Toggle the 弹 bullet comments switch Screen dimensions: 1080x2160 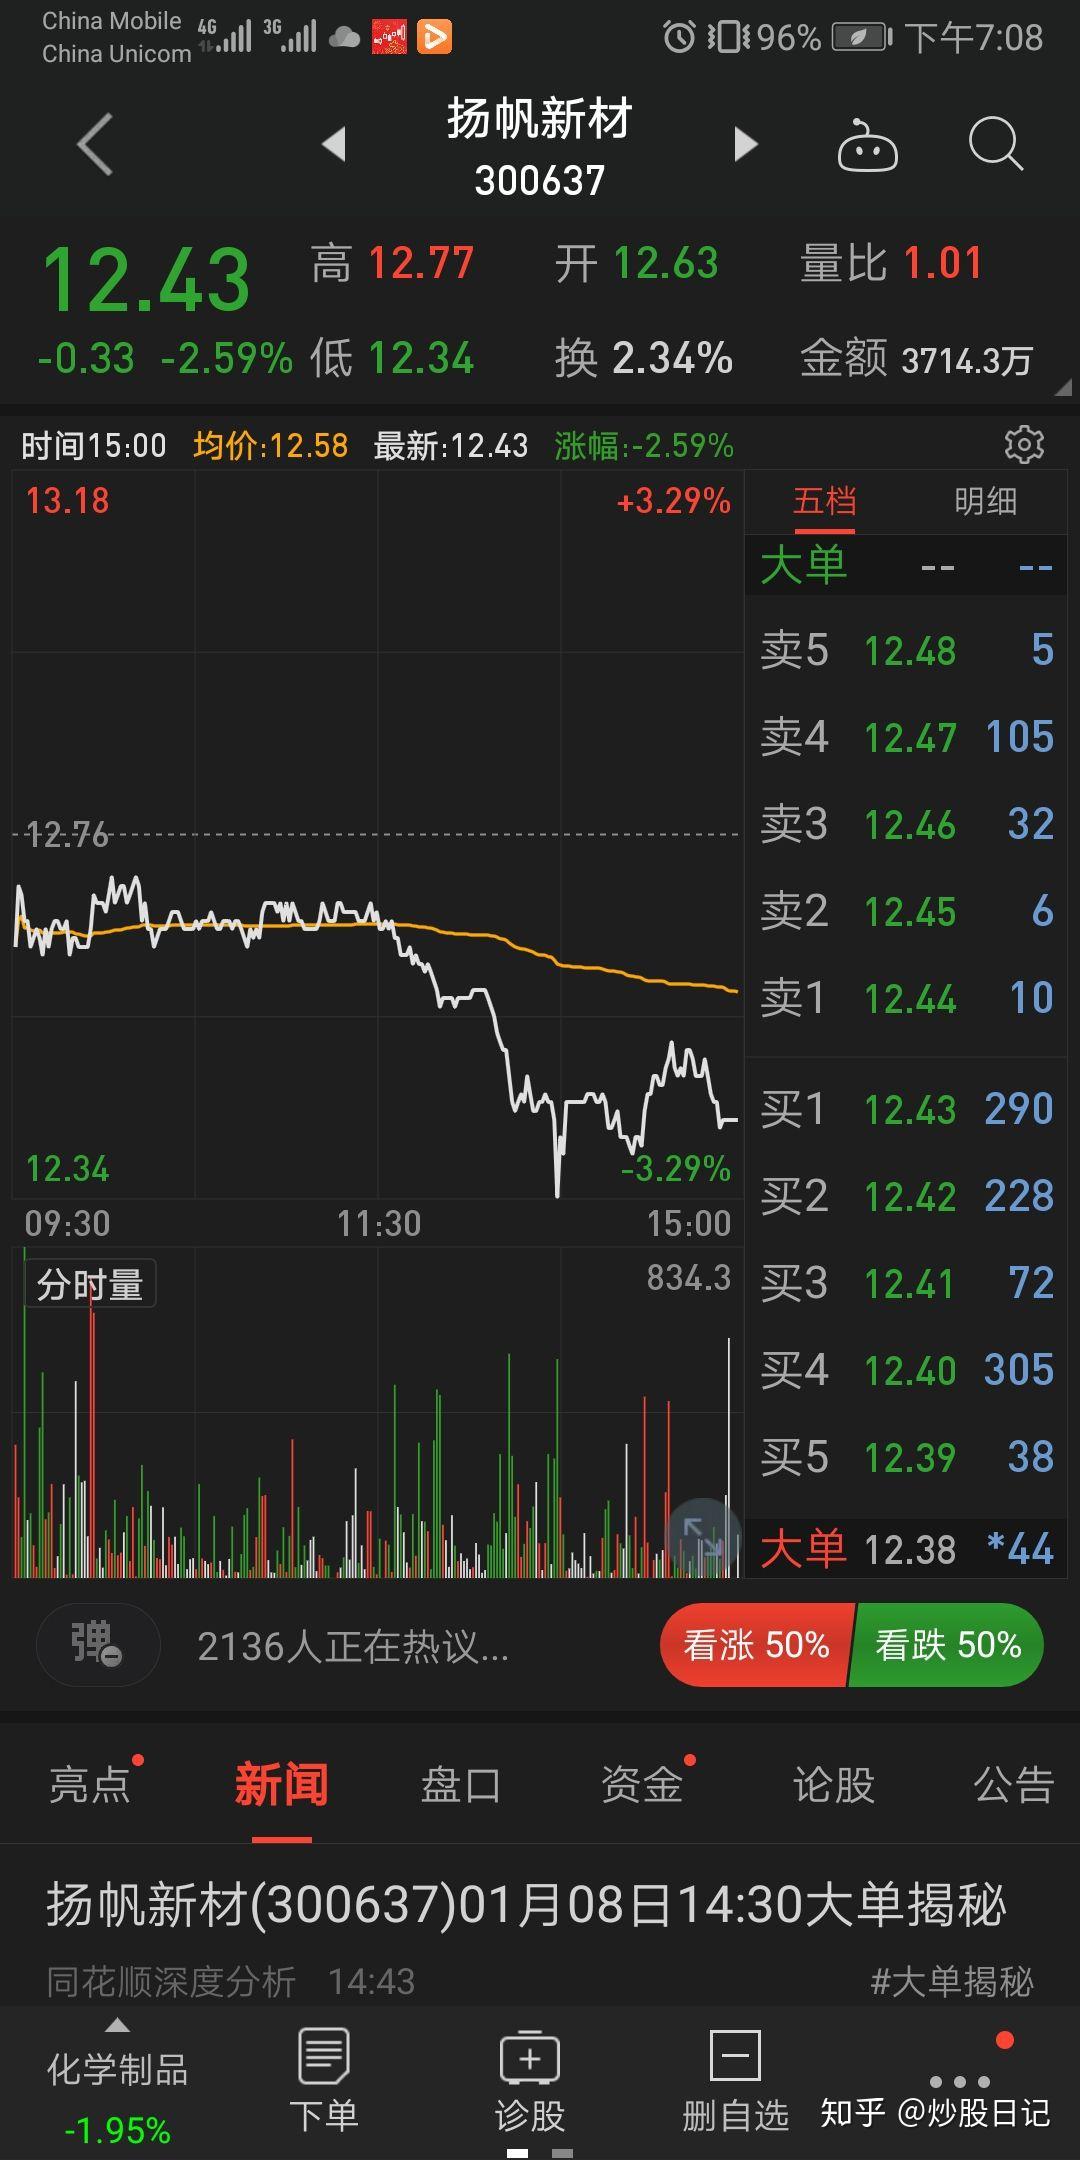point(97,1645)
